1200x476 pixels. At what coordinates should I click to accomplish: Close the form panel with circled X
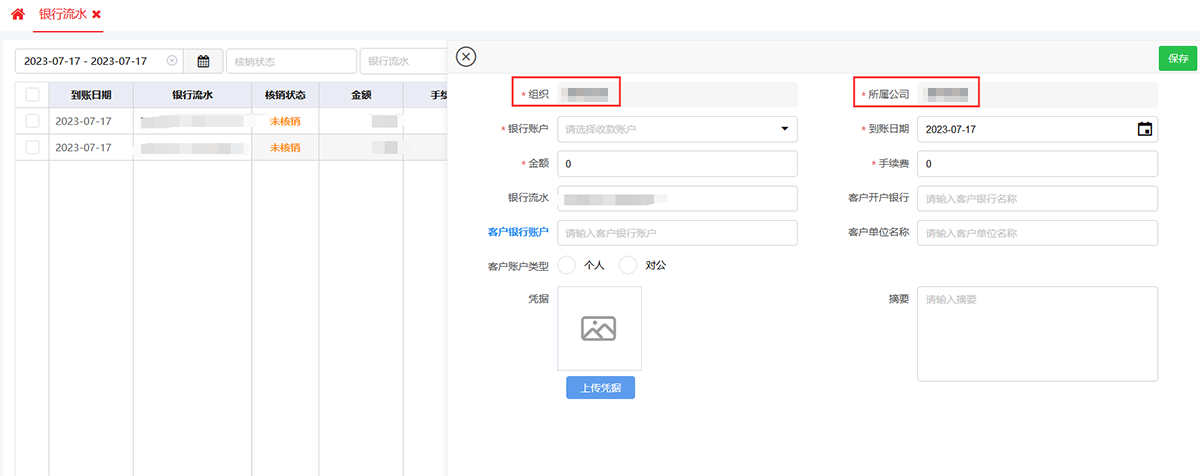click(x=466, y=57)
